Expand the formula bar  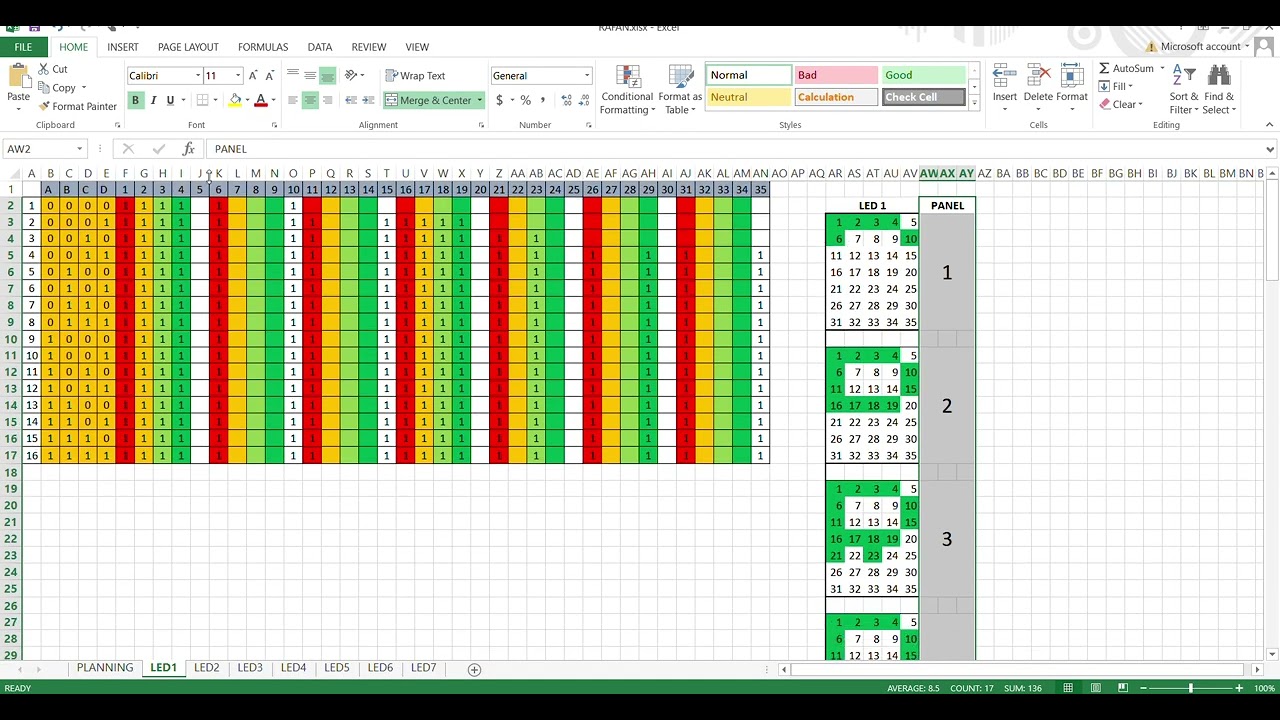pyautogui.click(x=1270, y=149)
